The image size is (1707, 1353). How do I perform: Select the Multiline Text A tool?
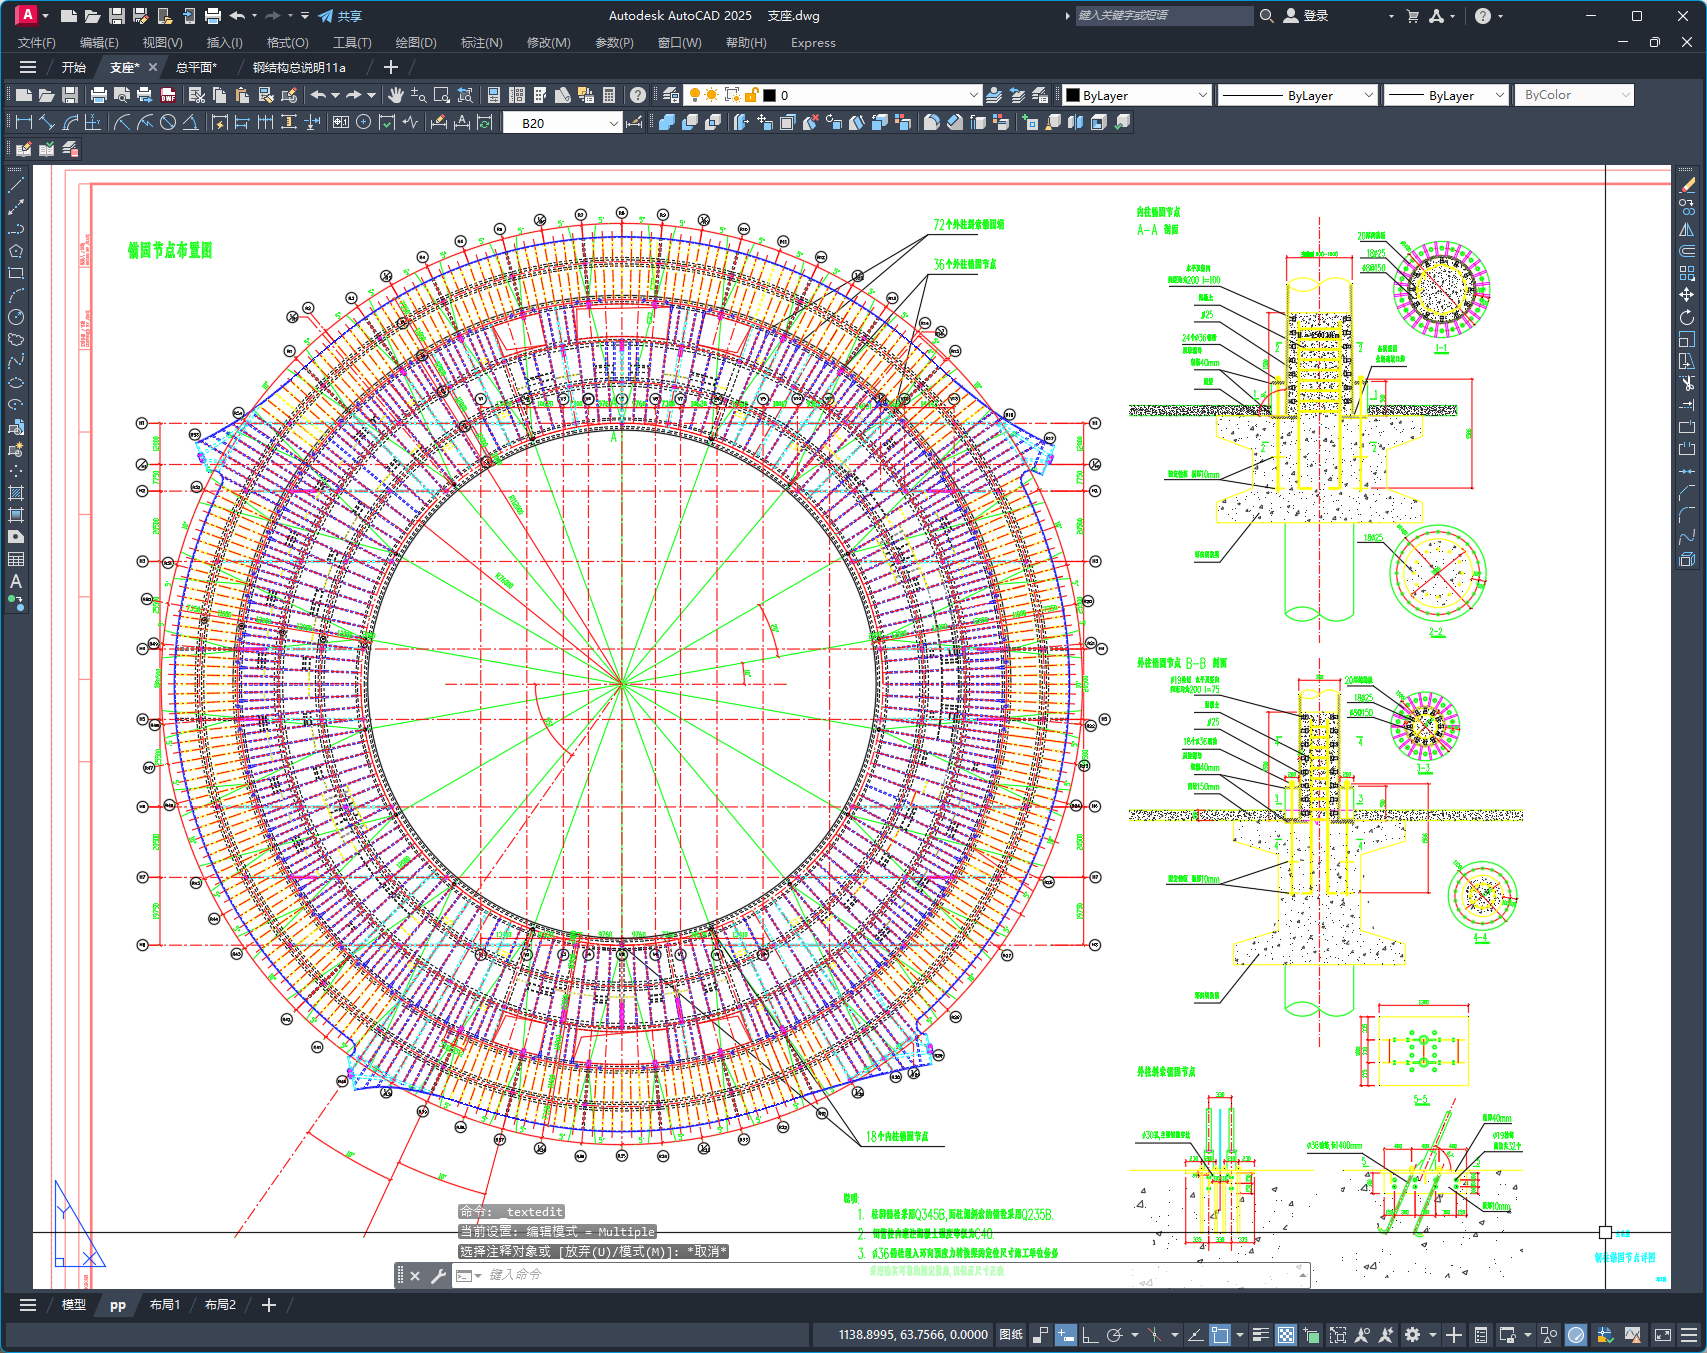(x=16, y=581)
